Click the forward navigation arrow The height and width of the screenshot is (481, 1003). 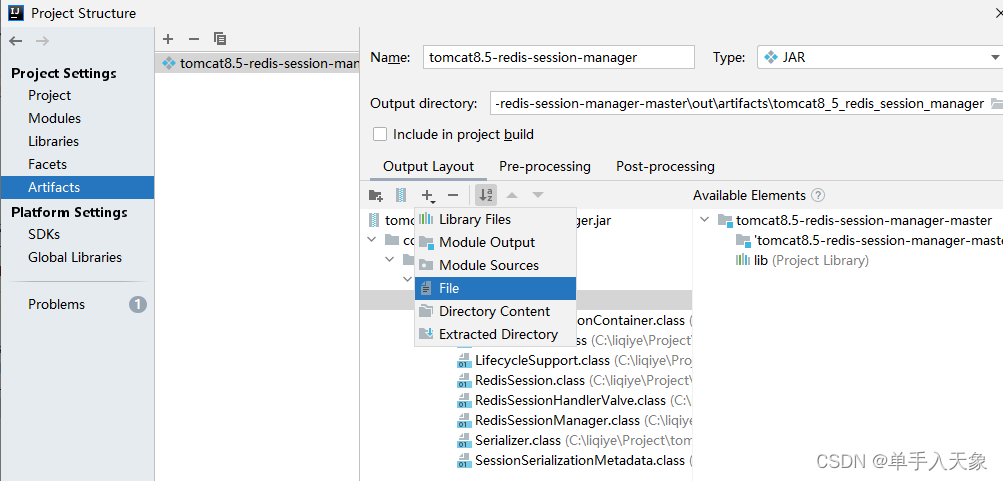42,41
